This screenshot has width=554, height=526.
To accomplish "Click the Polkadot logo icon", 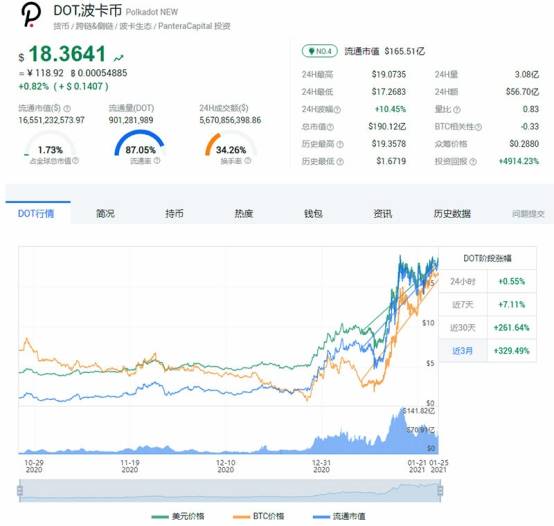I will [x=31, y=15].
